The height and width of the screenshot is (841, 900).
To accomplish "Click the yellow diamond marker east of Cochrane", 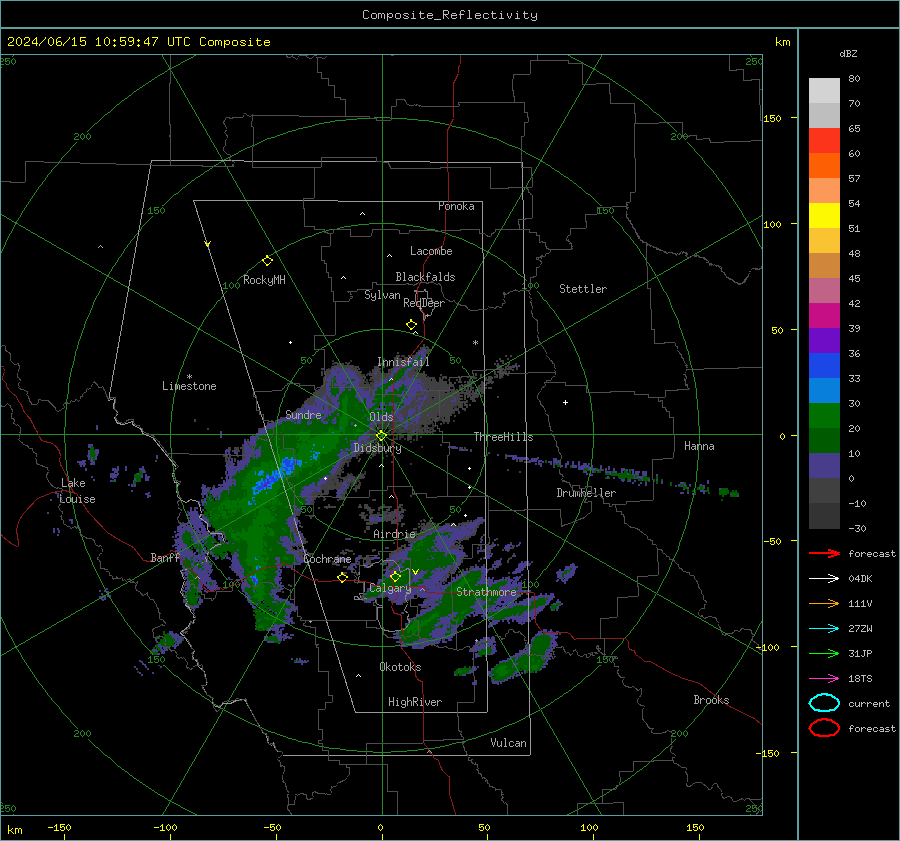I will (342, 577).
